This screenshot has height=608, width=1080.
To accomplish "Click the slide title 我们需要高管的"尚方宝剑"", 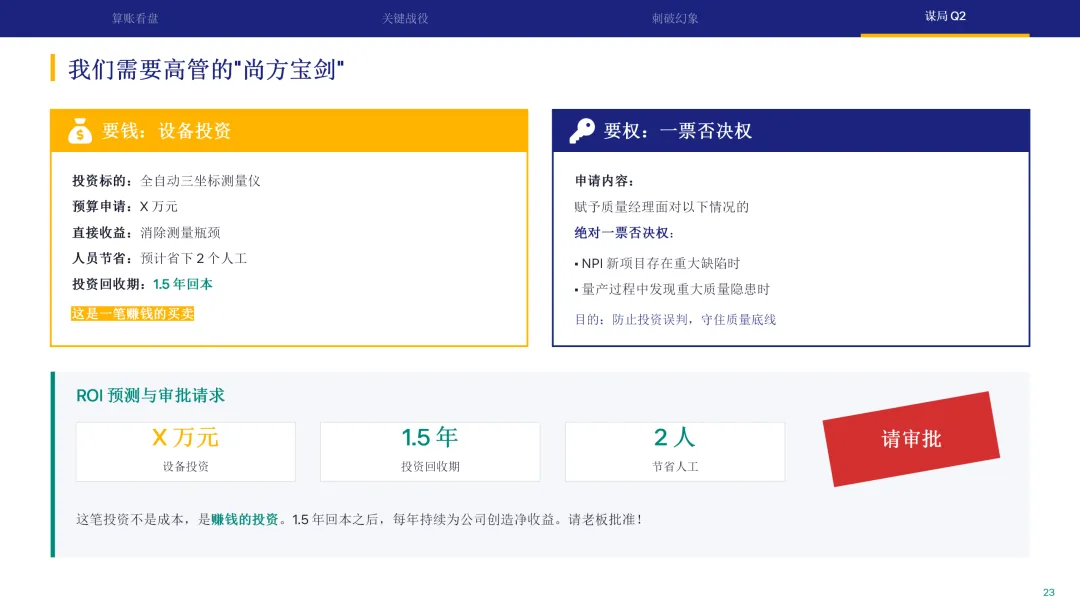I will click(x=206, y=70).
